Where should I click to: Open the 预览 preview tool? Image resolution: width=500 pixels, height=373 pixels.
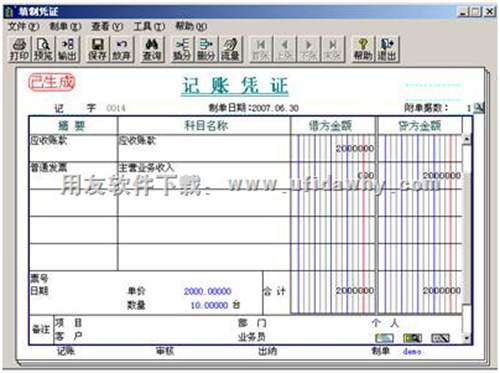[43, 49]
